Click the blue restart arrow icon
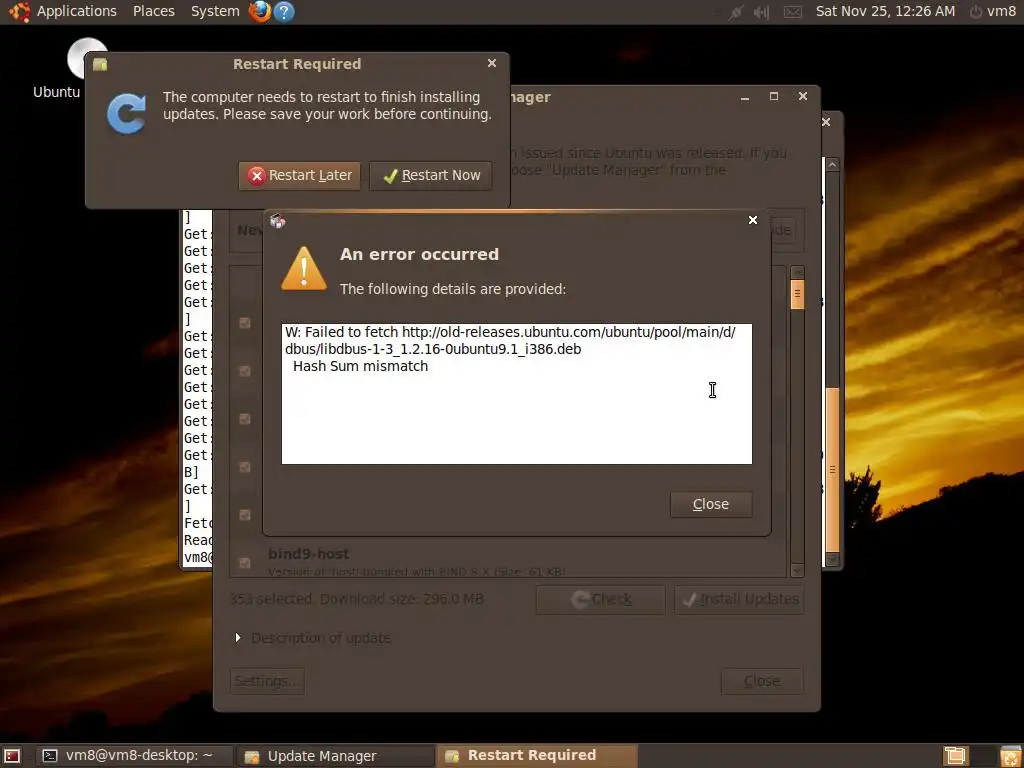This screenshot has width=1024, height=768. [127, 114]
